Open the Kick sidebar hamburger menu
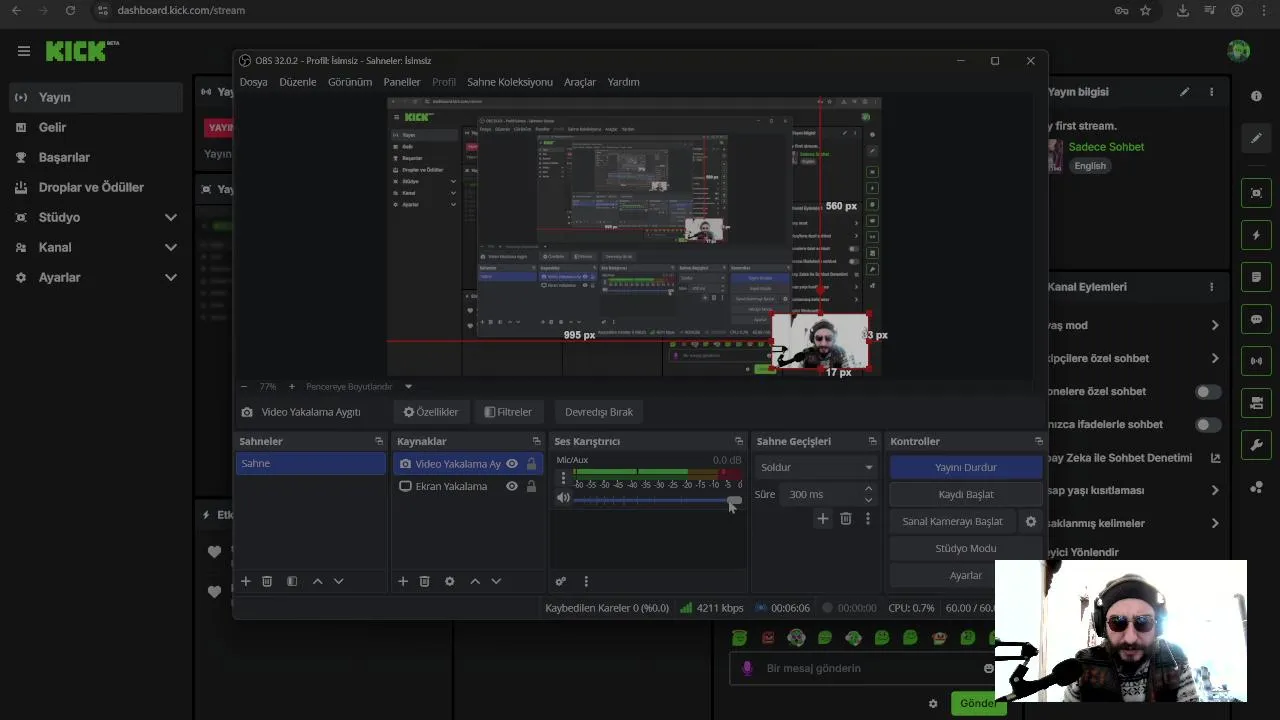Screen dimensions: 1280x720 tap(24, 51)
